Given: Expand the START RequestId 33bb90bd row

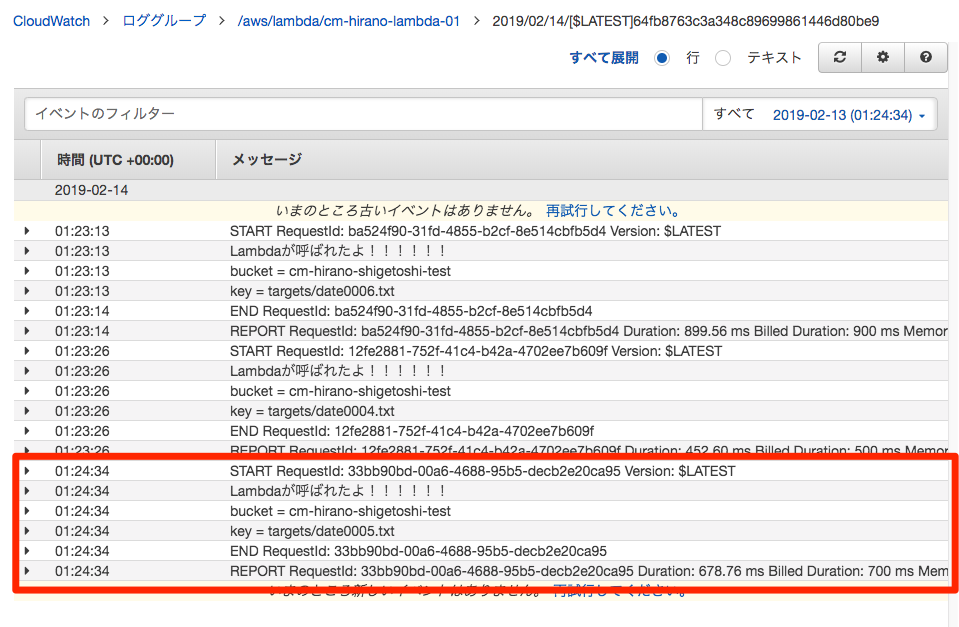Looking at the screenshot, I should click(x=27, y=471).
